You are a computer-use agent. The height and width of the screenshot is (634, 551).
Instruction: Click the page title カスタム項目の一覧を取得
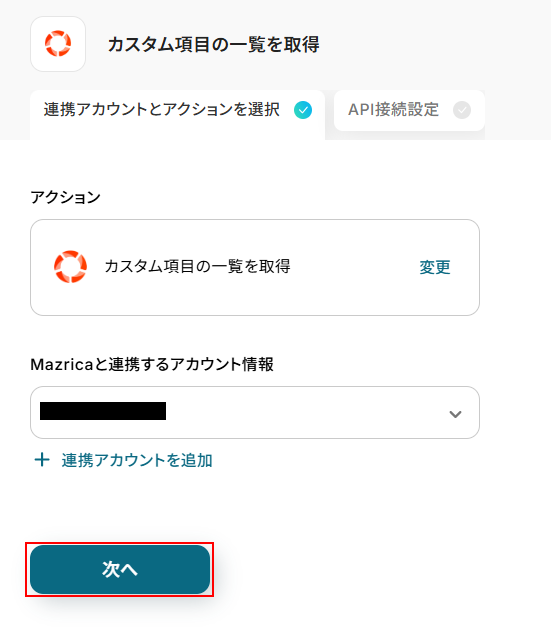pyautogui.click(x=213, y=44)
